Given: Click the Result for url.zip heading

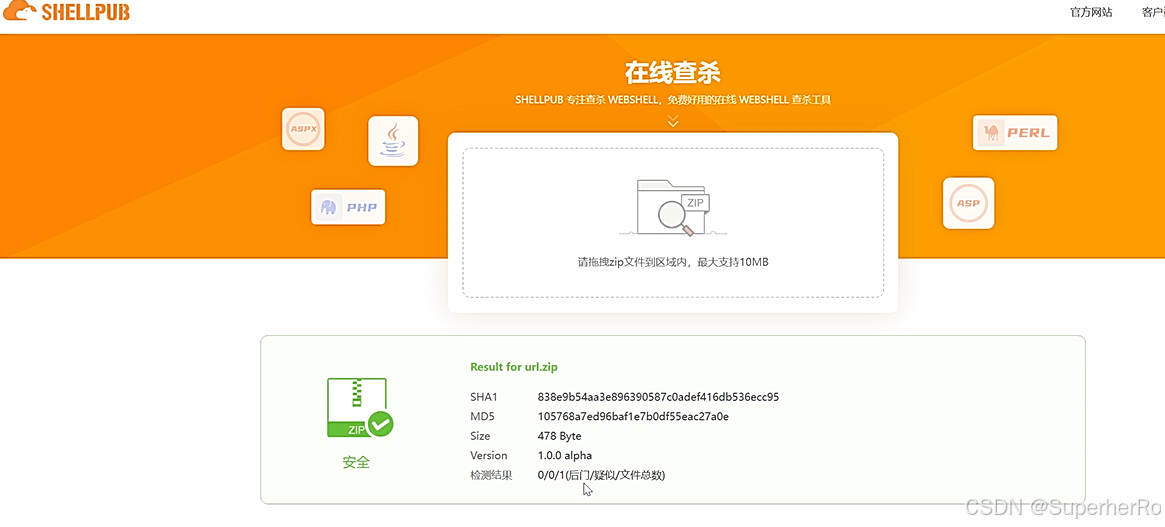Looking at the screenshot, I should point(515,367).
